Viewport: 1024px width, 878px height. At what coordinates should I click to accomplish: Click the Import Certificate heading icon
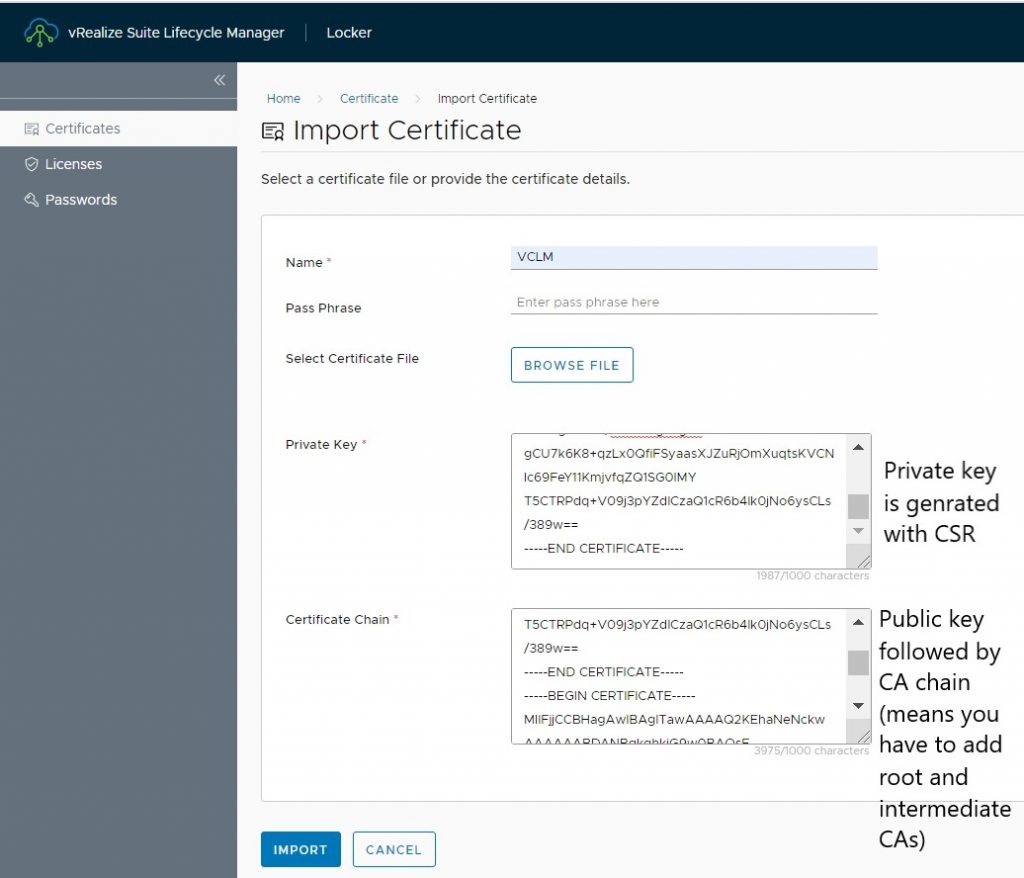273,131
